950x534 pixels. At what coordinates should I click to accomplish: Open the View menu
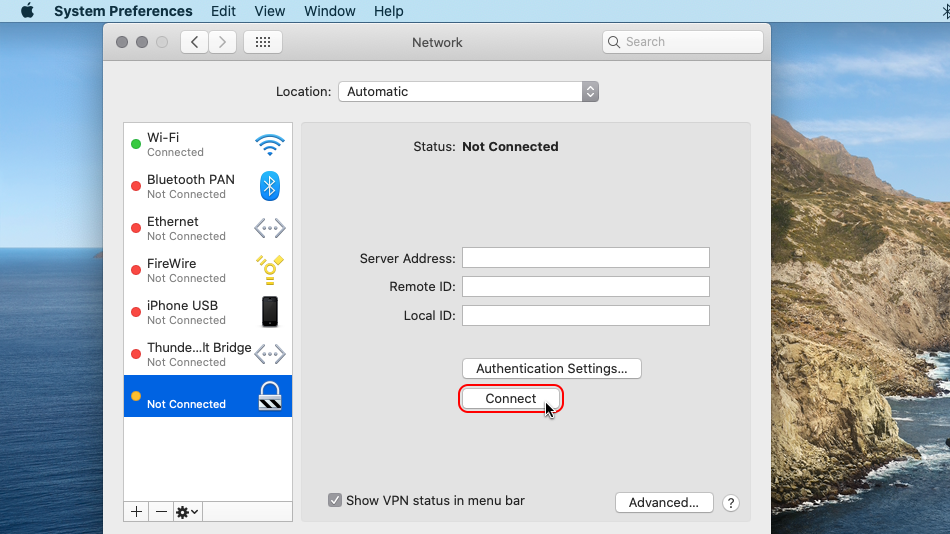(x=270, y=11)
